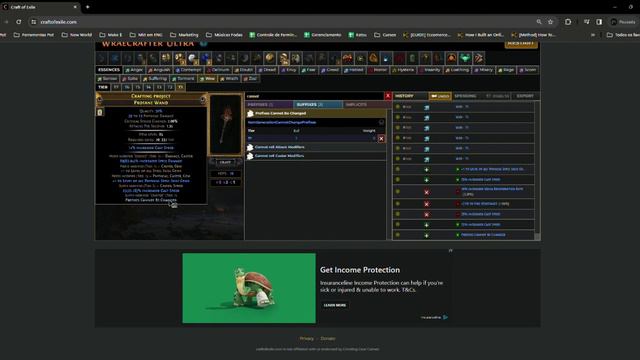Open the New World bookmarks folder

pos(77,35)
